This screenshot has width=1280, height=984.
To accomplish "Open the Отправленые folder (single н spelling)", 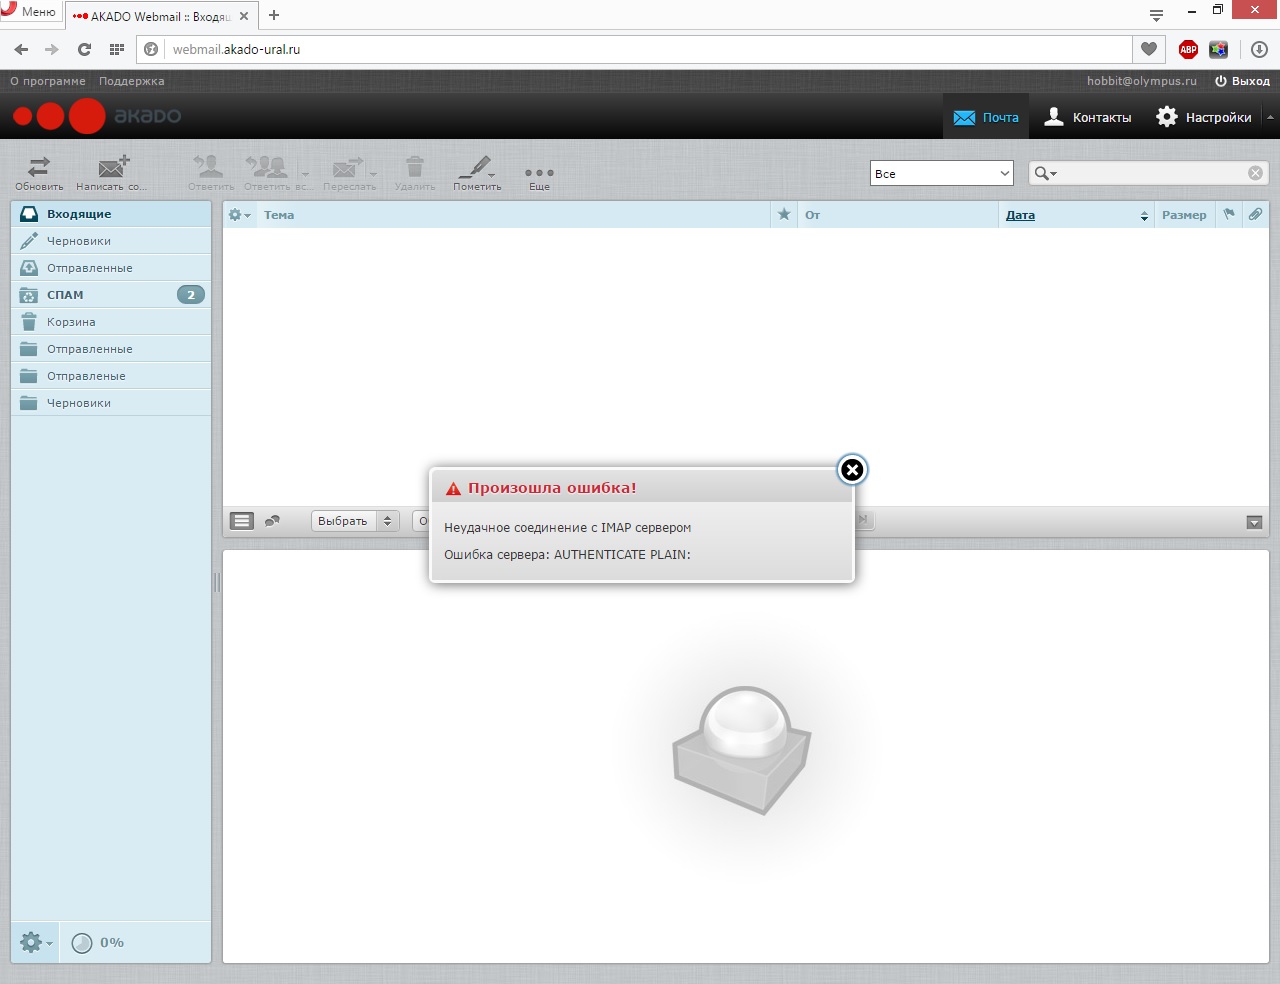I will click(x=111, y=376).
